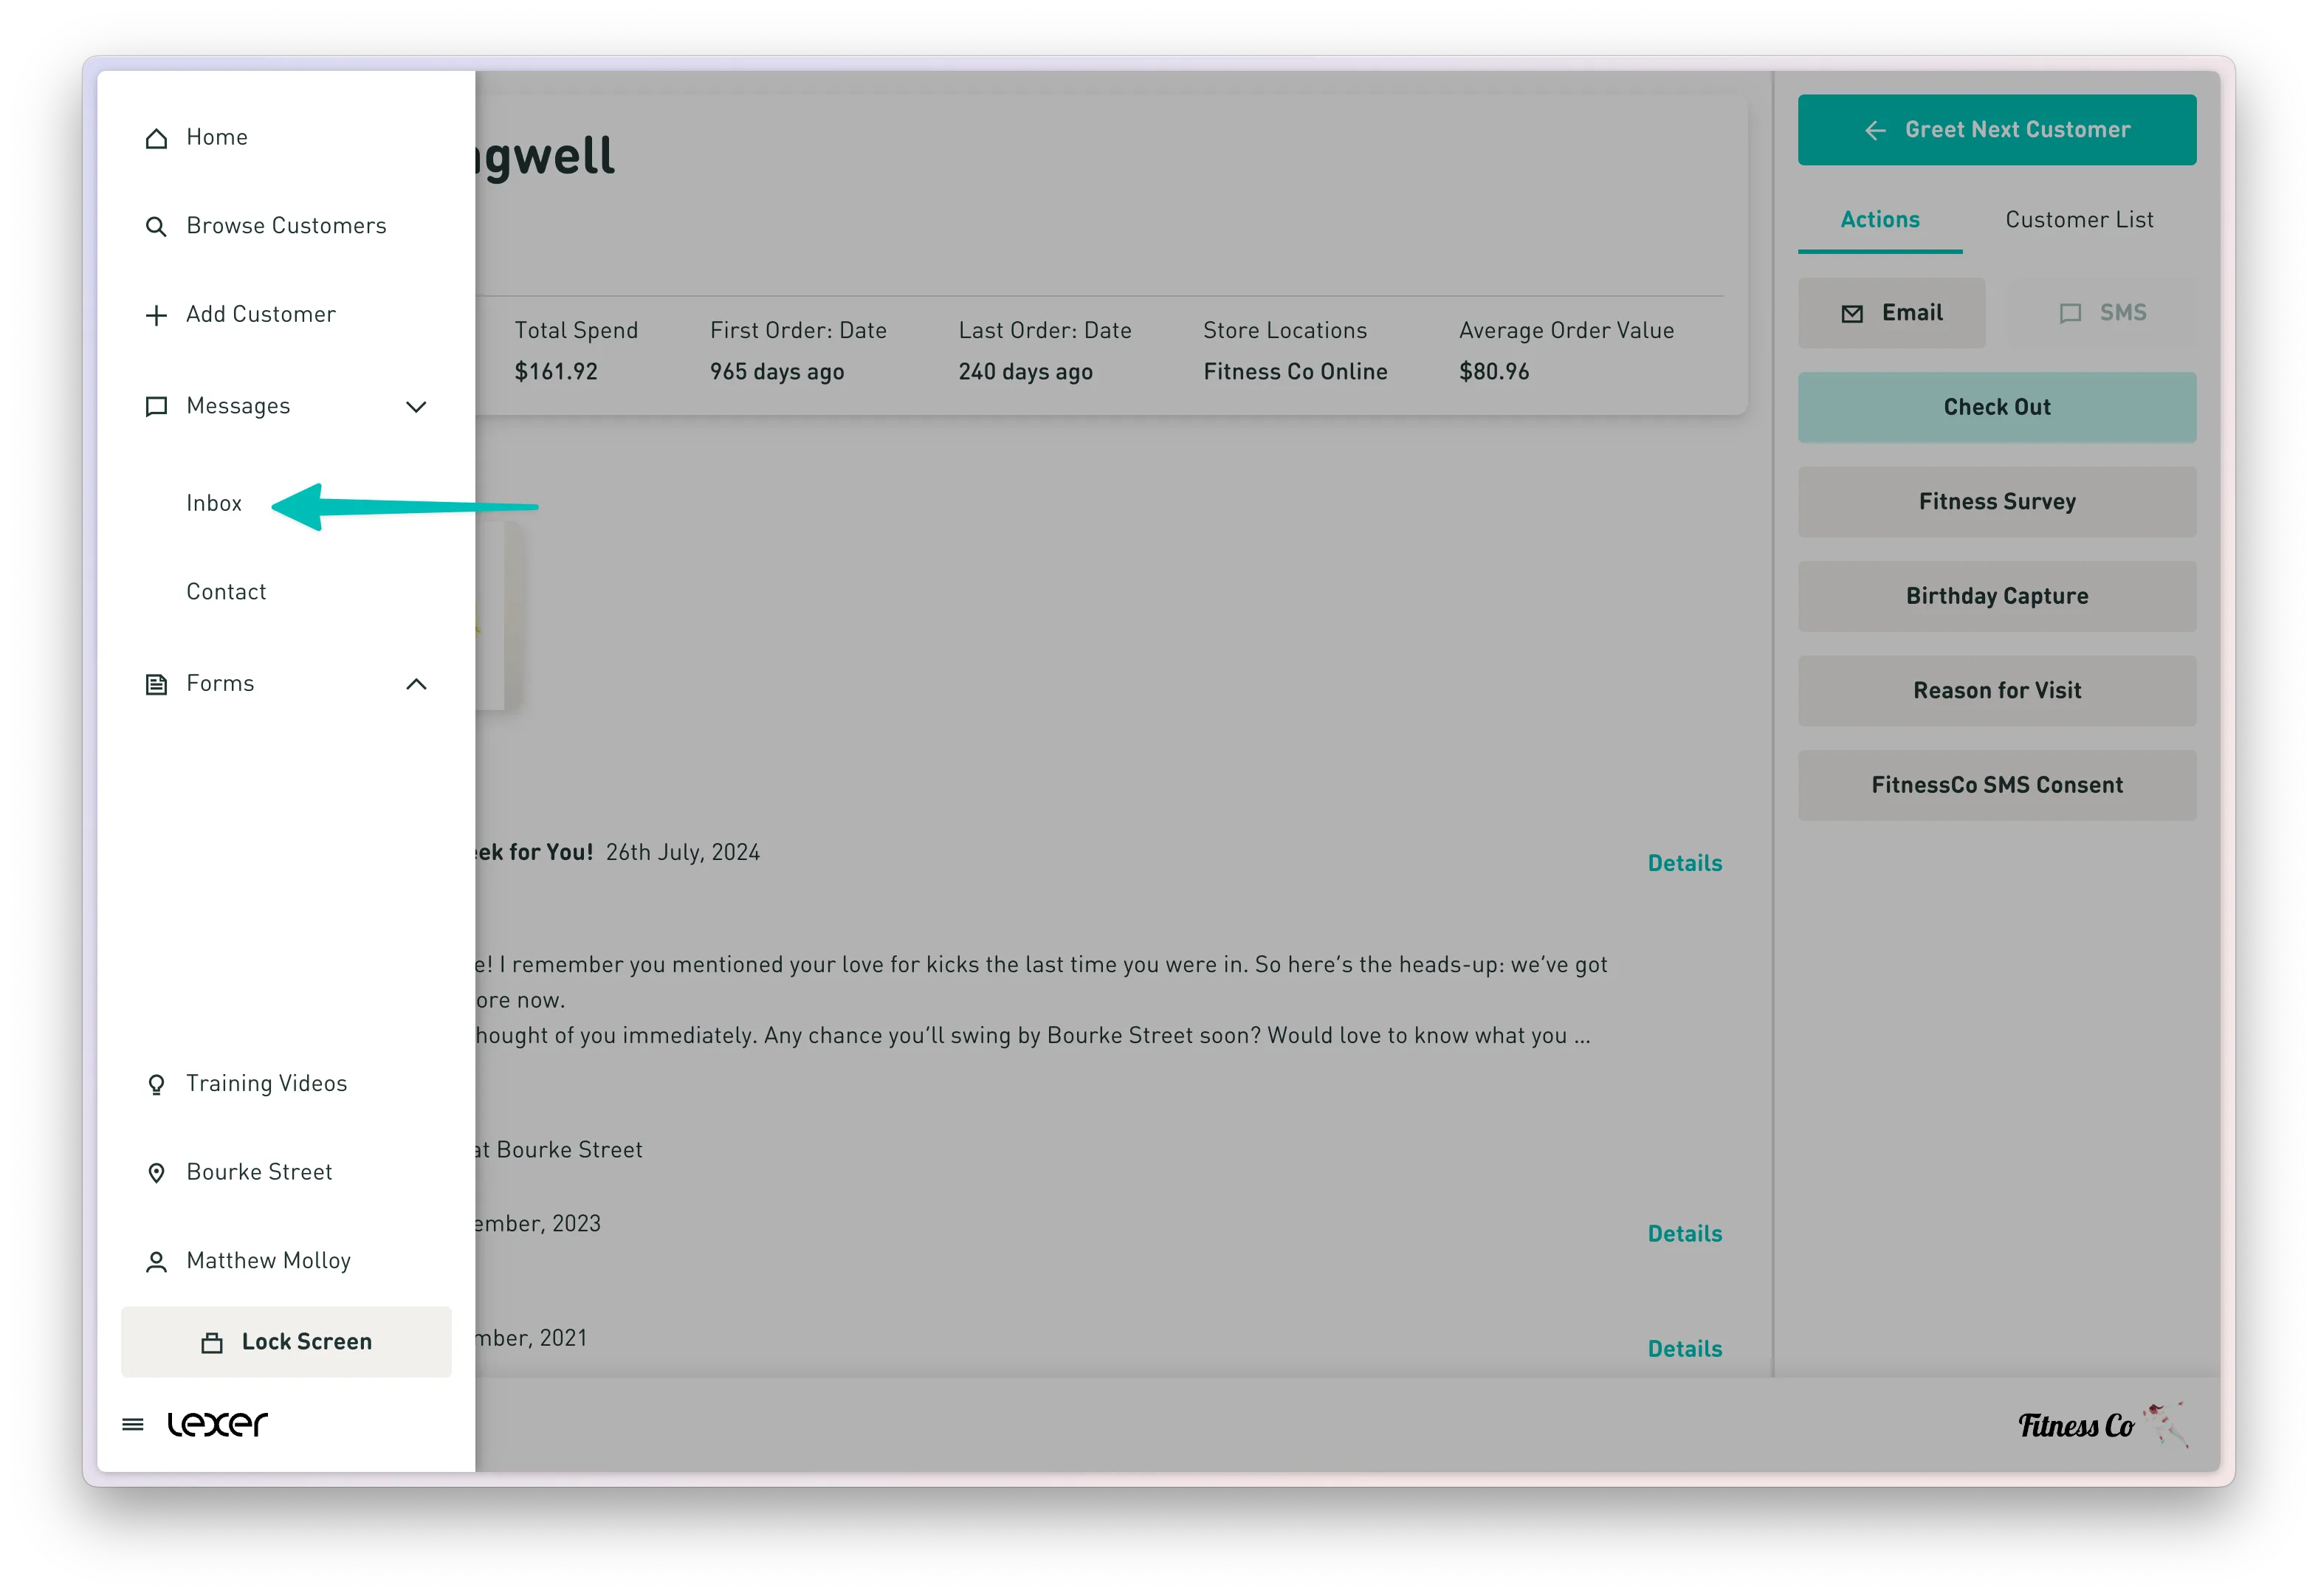Click the Training Videos lightbulb icon

pos(156,1085)
